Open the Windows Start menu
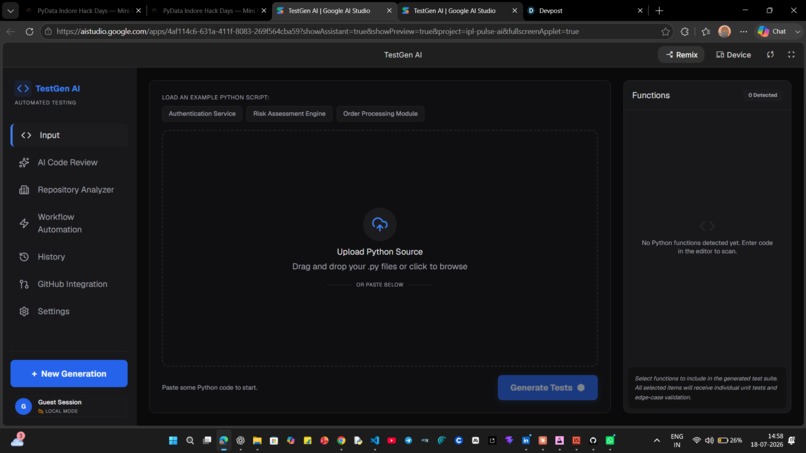The width and height of the screenshot is (806, 453). (173, 440)
